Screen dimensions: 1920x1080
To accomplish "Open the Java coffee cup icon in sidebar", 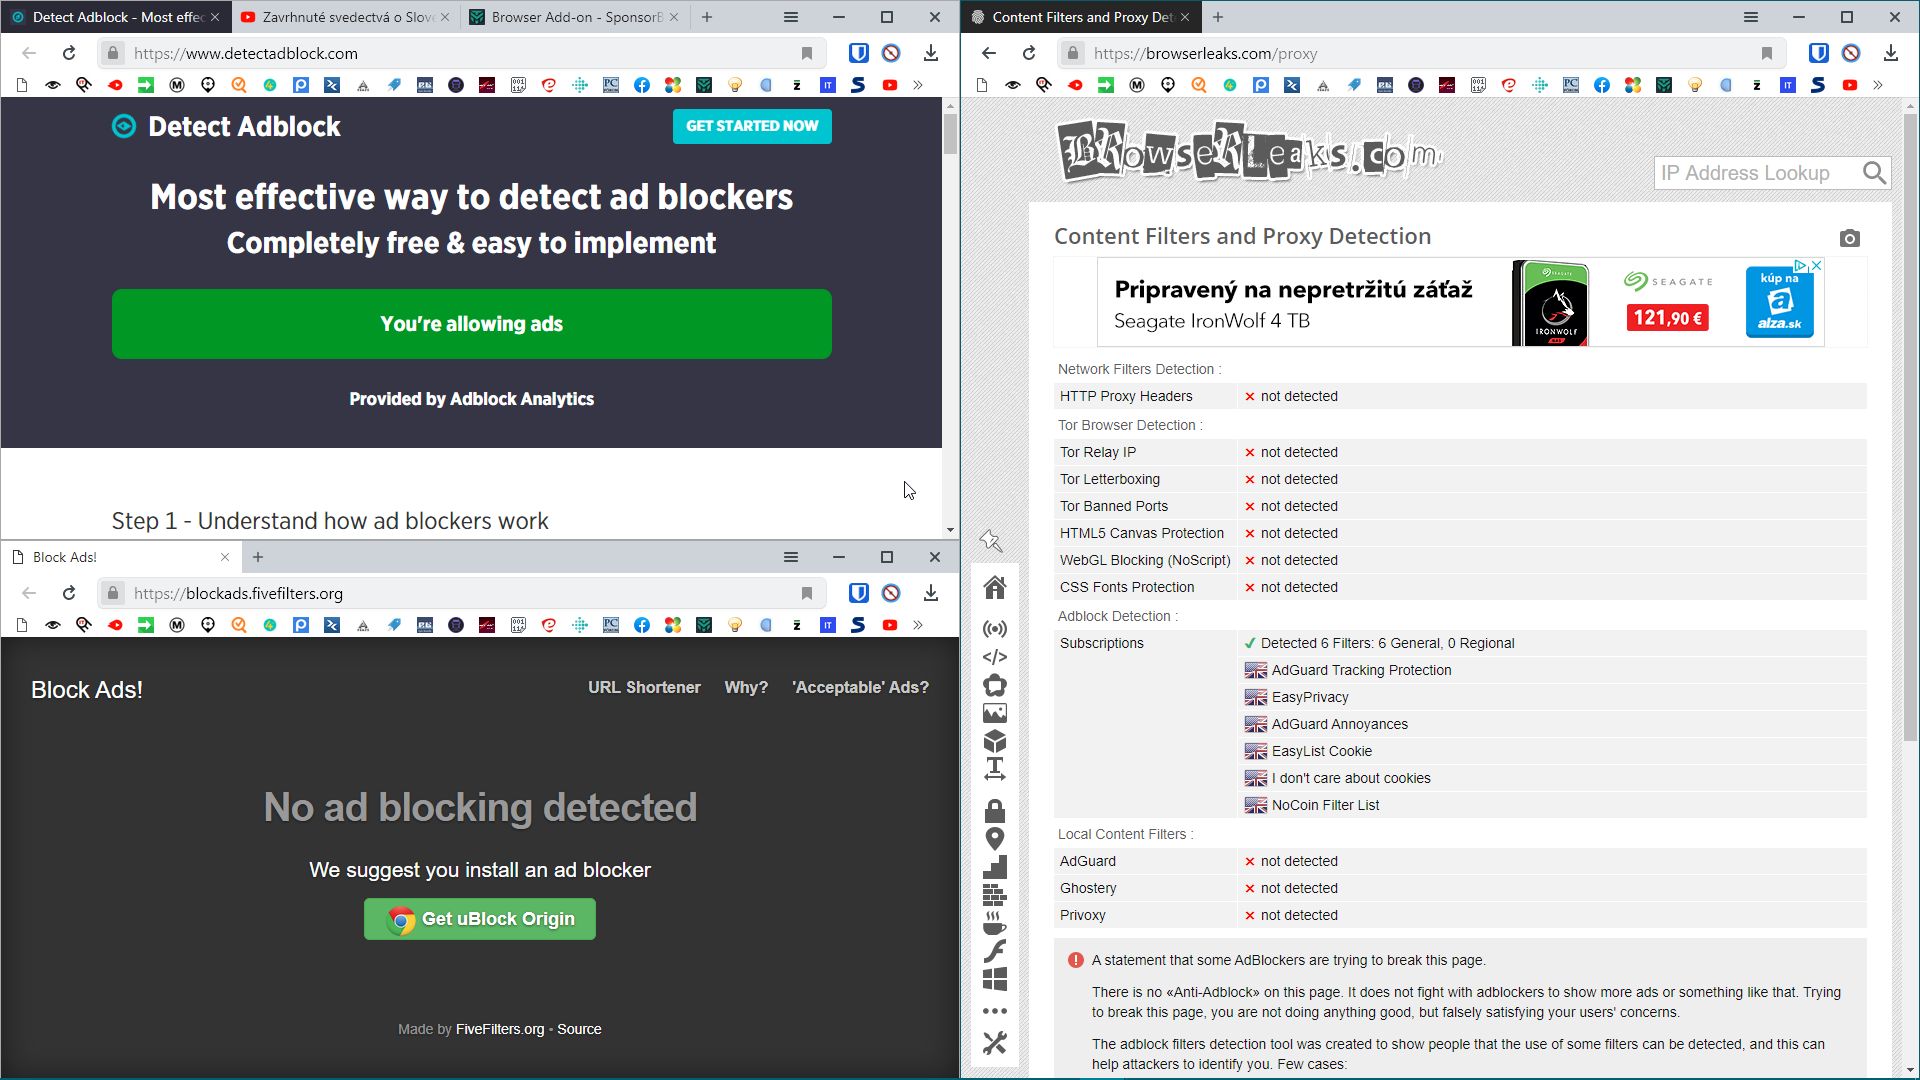I will pos(994,923).
